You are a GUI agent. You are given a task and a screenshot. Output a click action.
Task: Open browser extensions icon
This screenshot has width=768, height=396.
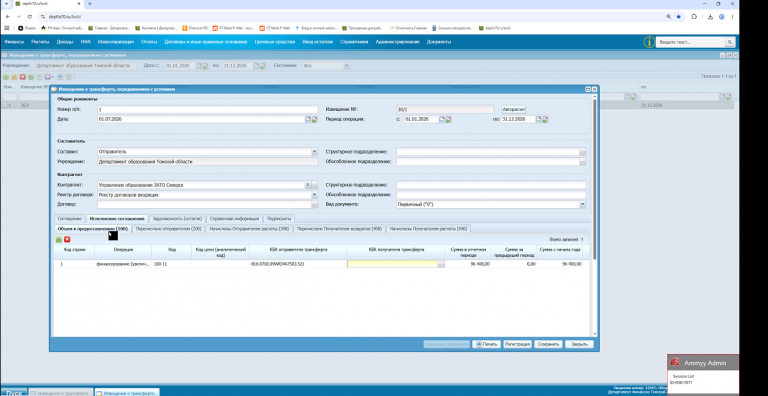pos(694,17)
